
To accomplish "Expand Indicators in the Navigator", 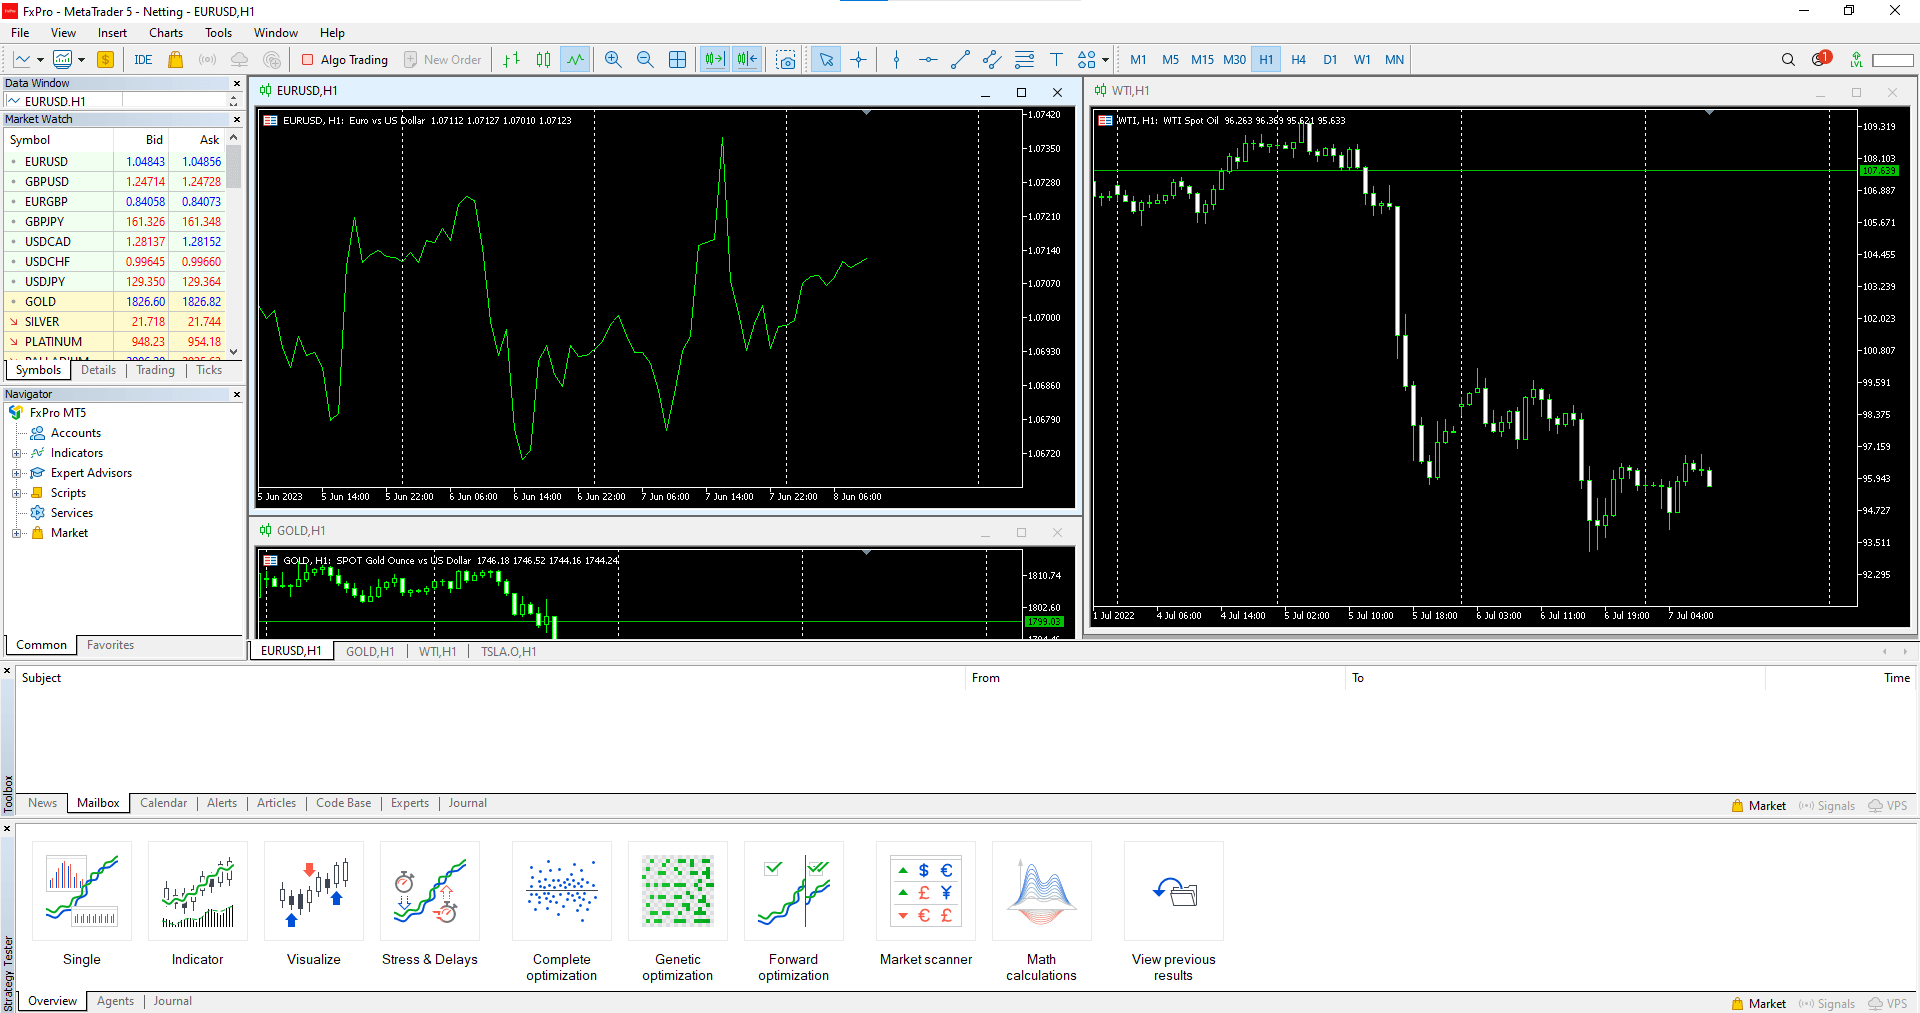I will 17,452.
